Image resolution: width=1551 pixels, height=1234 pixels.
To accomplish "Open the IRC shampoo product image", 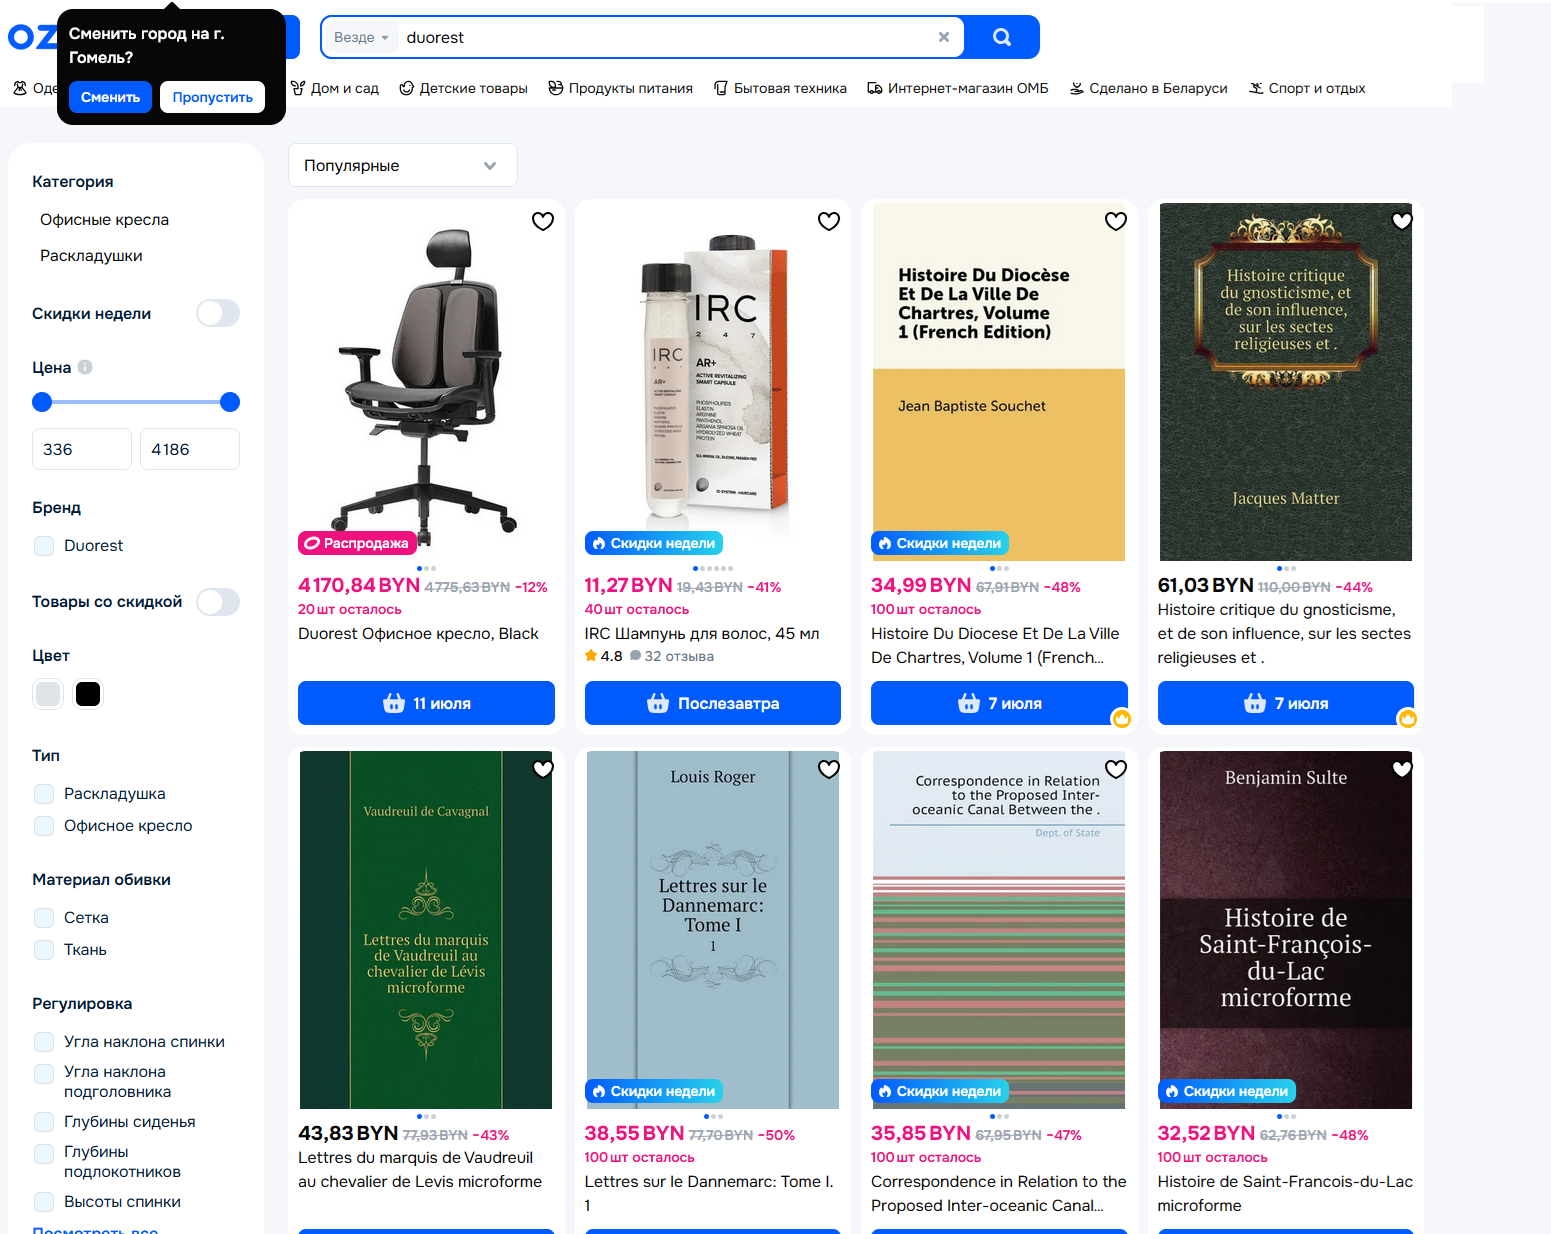I will [x=713, y=382].
